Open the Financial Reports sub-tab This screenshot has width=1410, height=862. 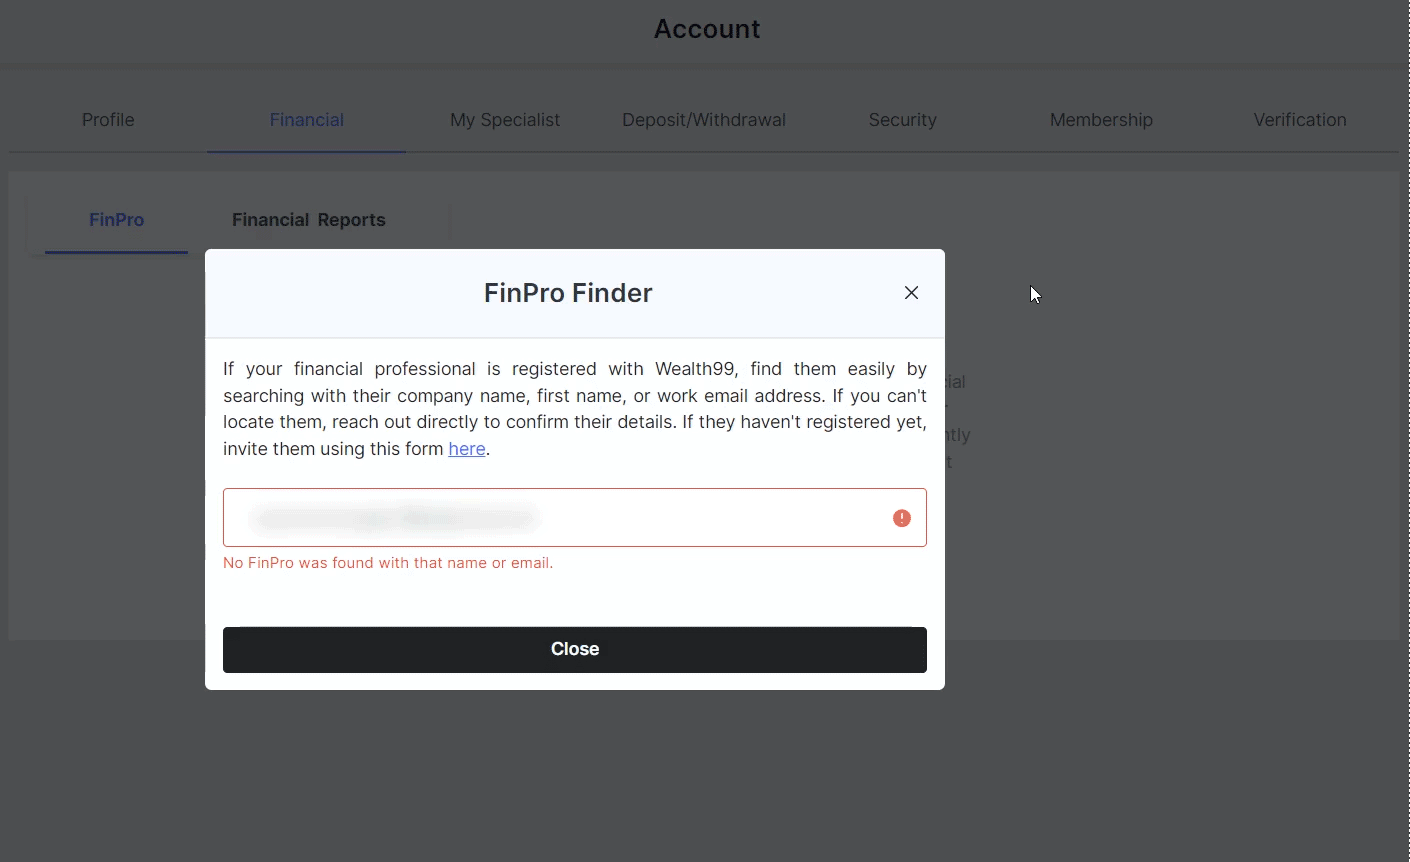[309, 220]
